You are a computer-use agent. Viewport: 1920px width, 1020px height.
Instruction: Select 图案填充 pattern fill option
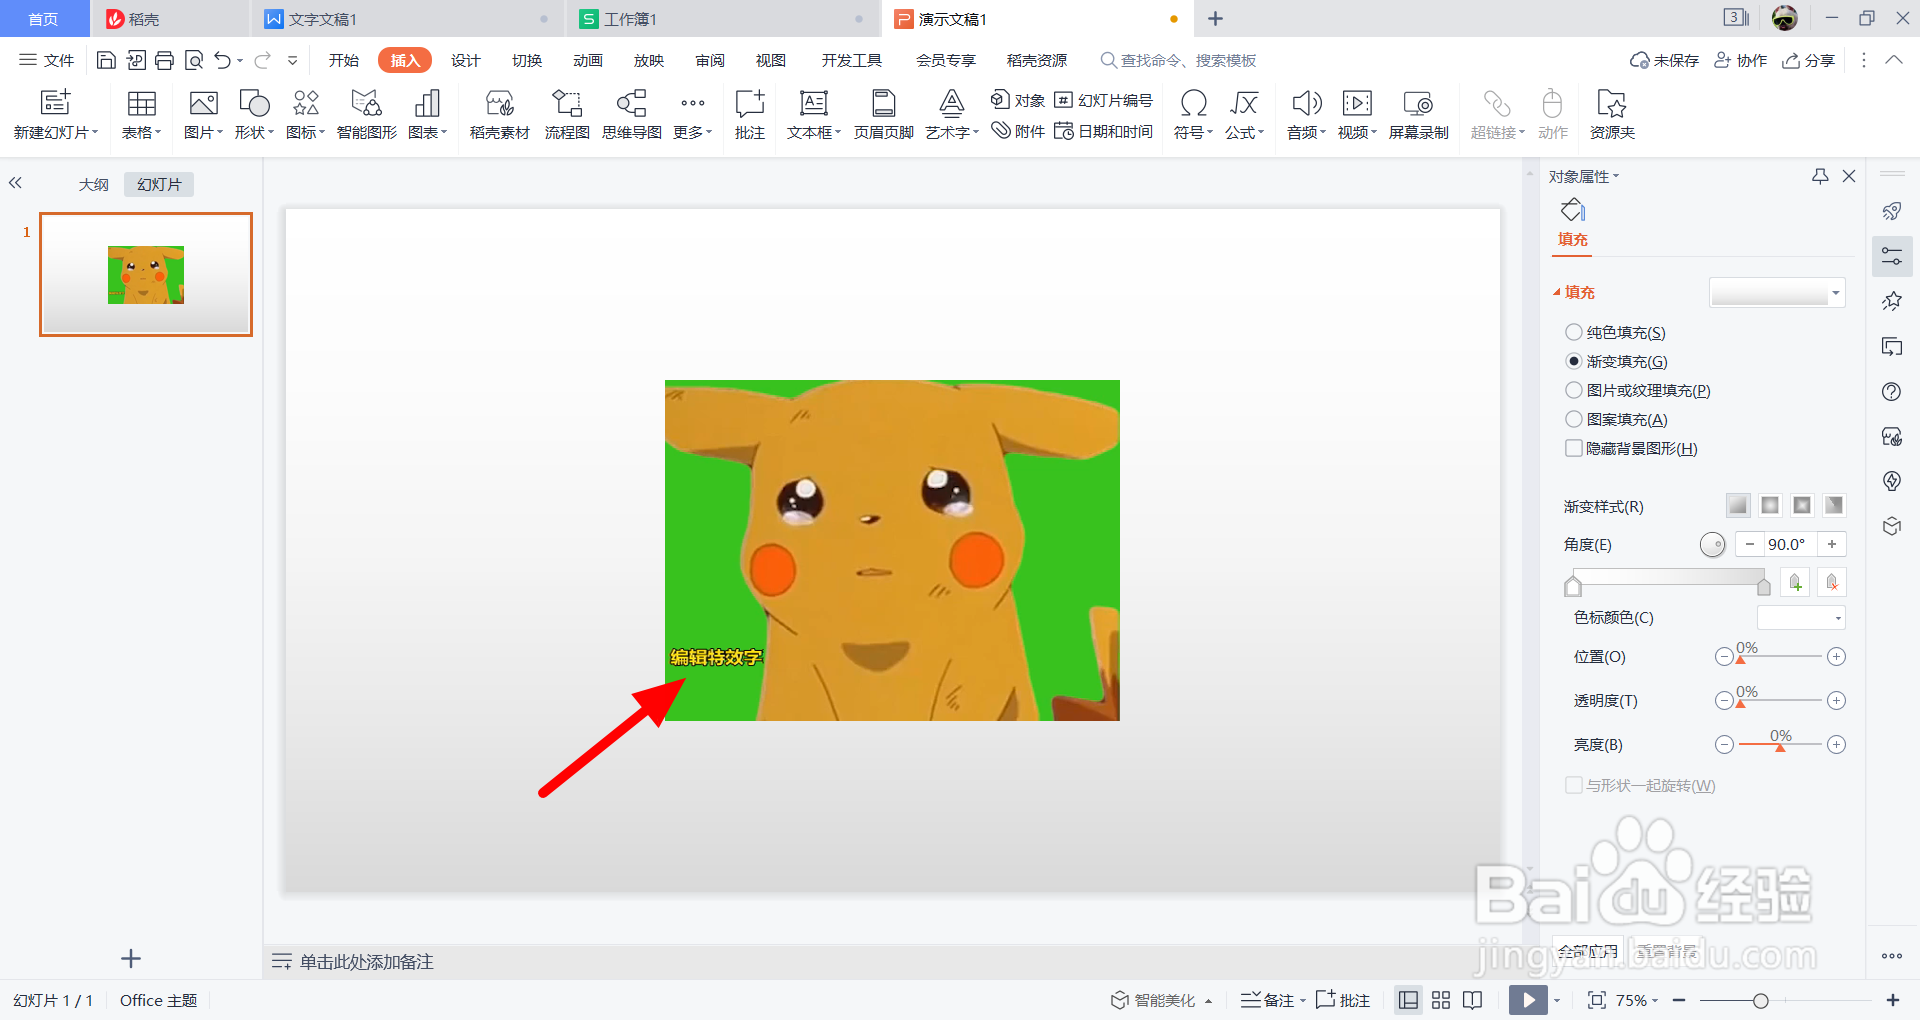[1617, 419]
